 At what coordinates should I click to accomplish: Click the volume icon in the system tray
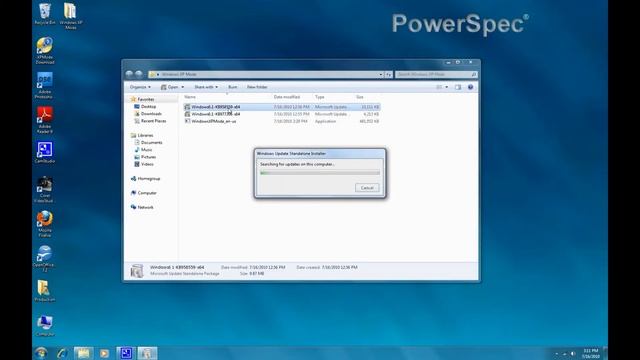[x=573, y=353]
